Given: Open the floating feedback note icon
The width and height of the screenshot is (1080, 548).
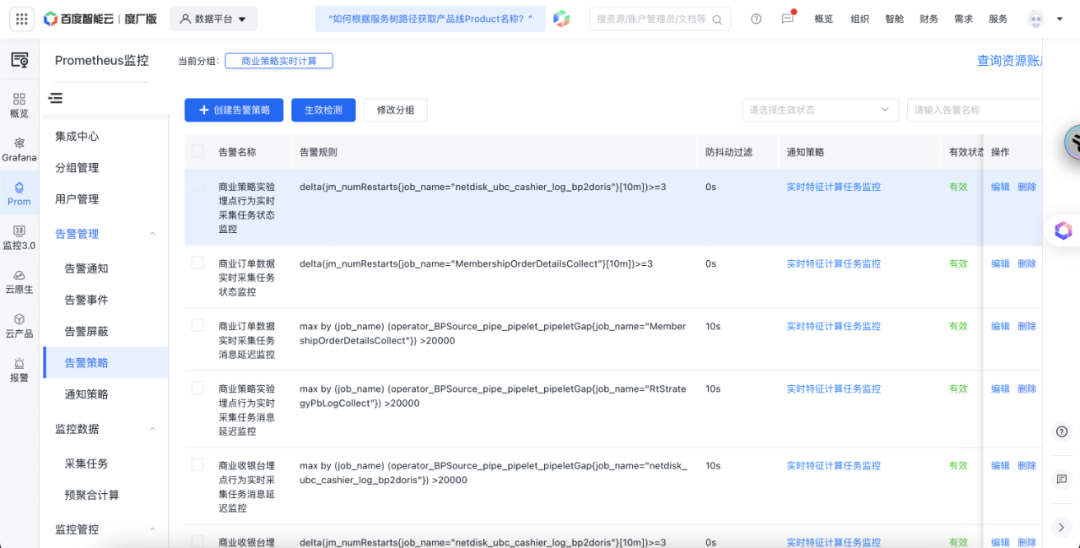Looking at the screenshot, I should click(x=1061, y=479).
